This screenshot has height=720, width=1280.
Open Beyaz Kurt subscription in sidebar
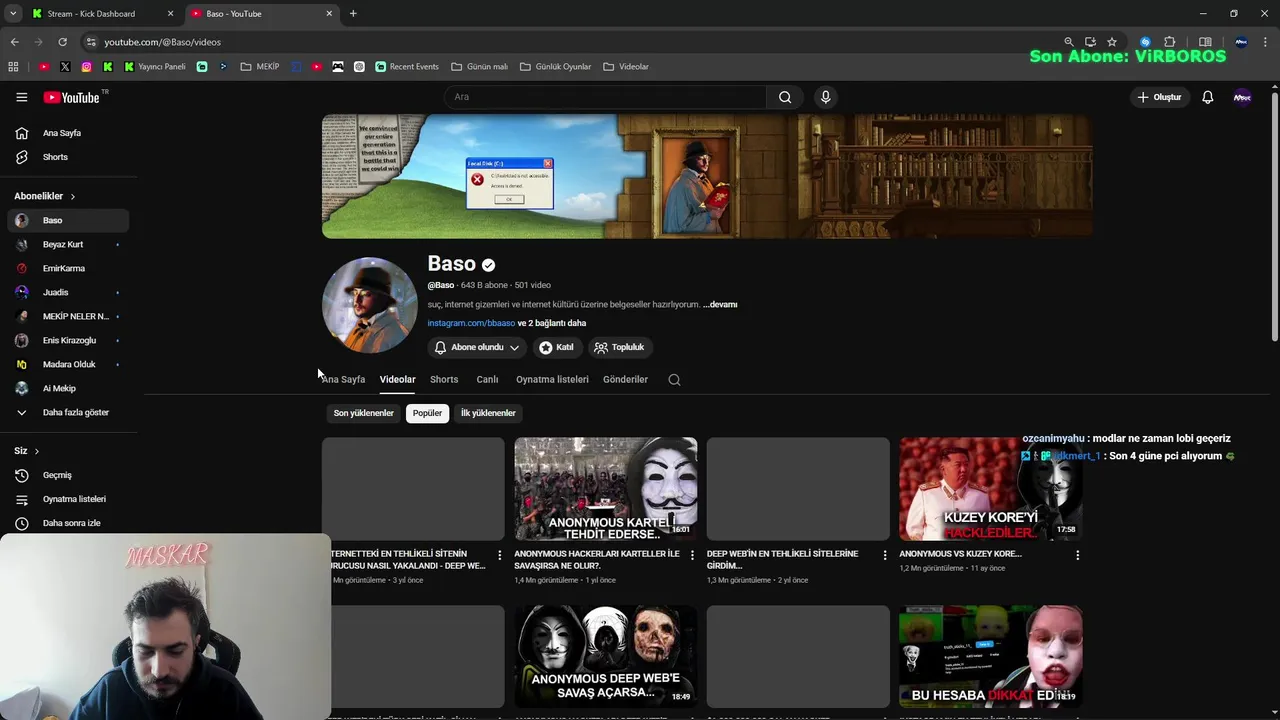[x=68, y=244]
